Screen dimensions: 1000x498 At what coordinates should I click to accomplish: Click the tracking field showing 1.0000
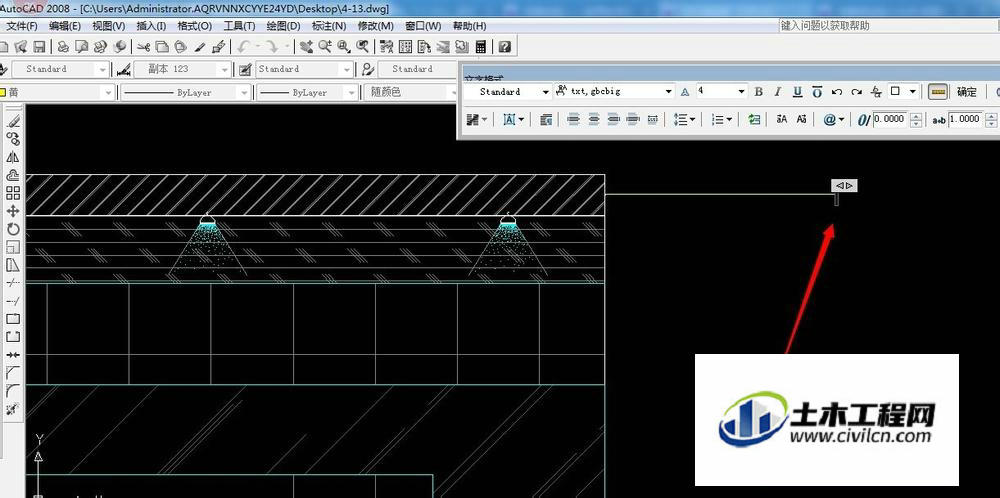pyautogui.click(x=965, y=119)
